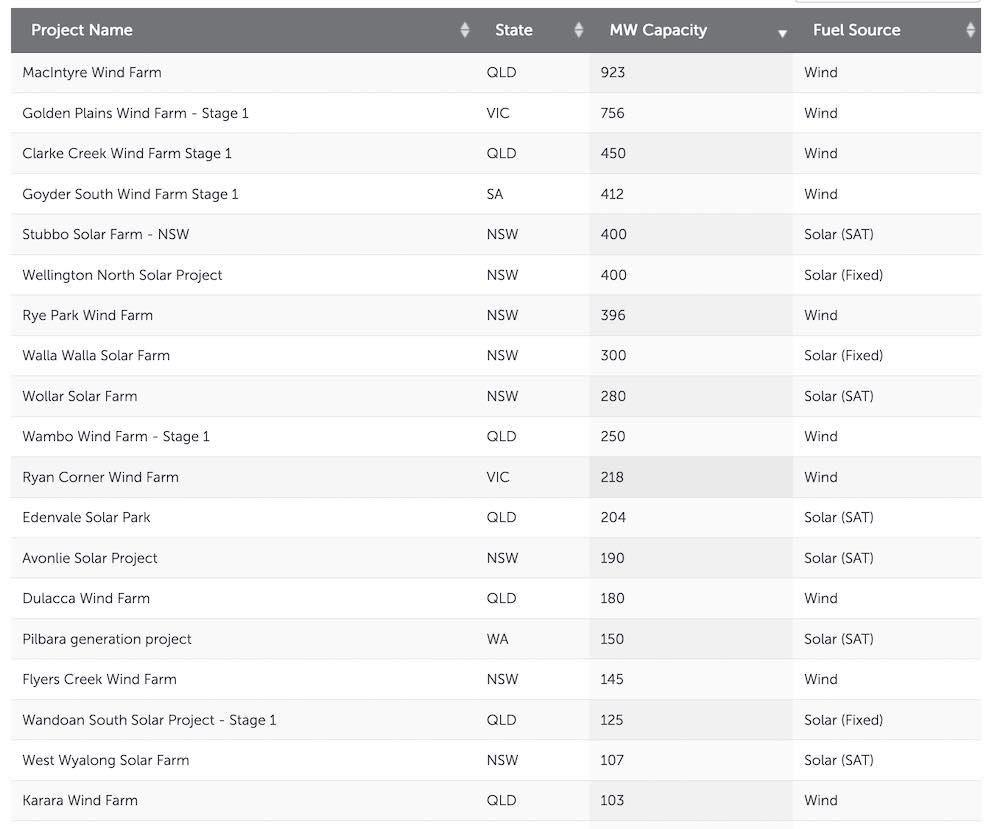Image resolution: width=1000 pixels, height=829 pixels.
Task: Click Solar (Fixed) in Wandoan South row
Action: pos(844,721)
